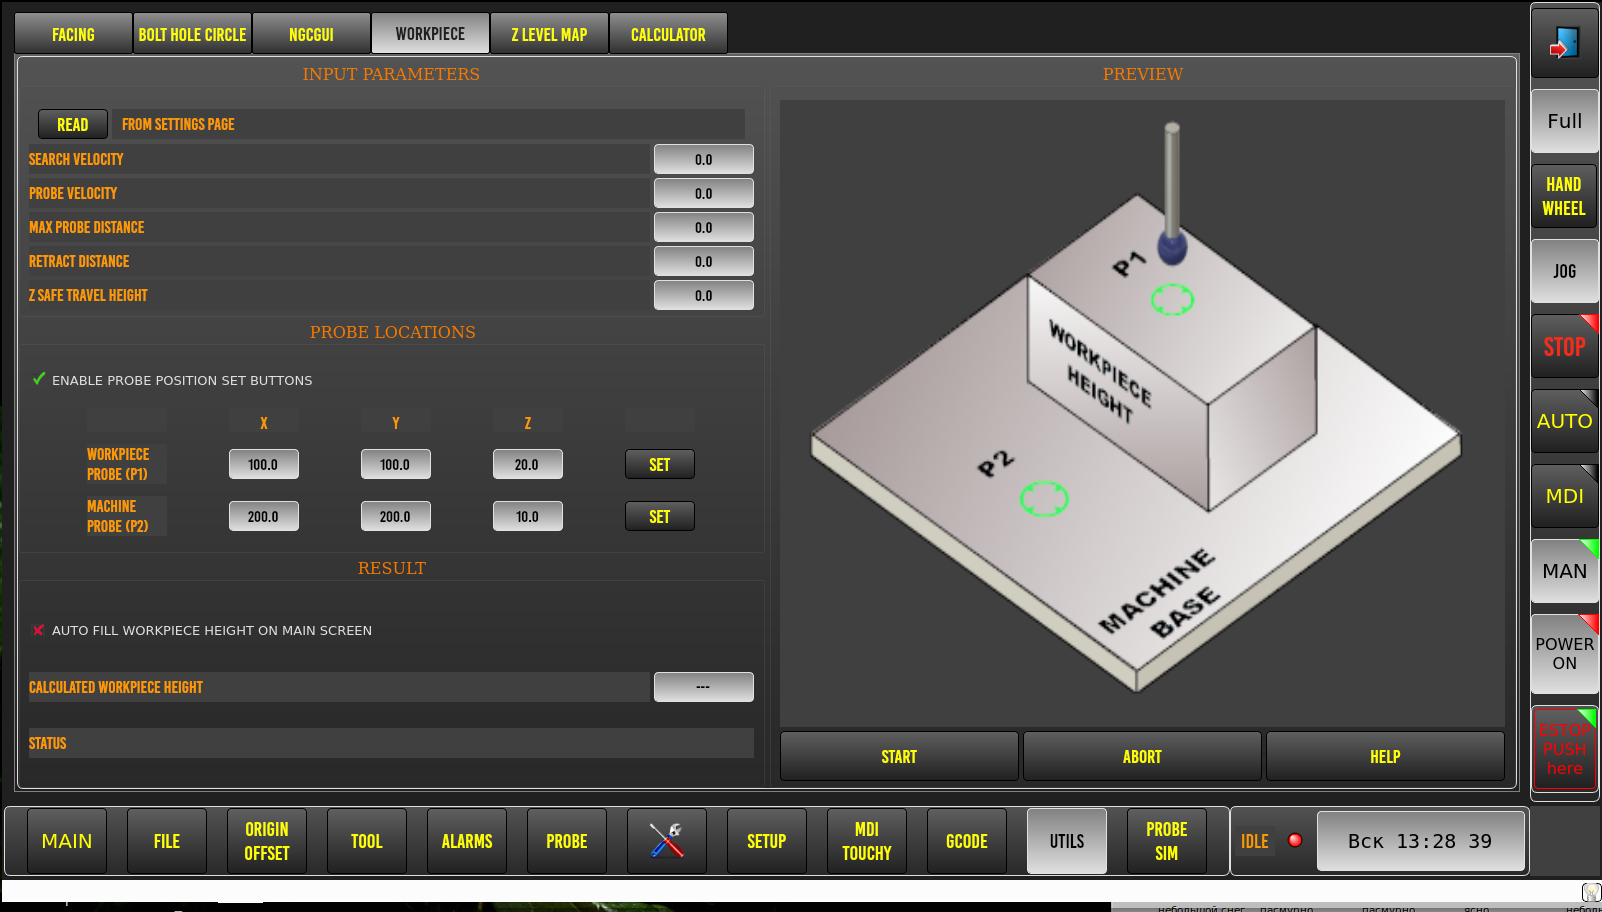The image size is (1602, 912).
Task: Click Workpiece Probe P1 Y field 100.0
Action: (396, 464)
